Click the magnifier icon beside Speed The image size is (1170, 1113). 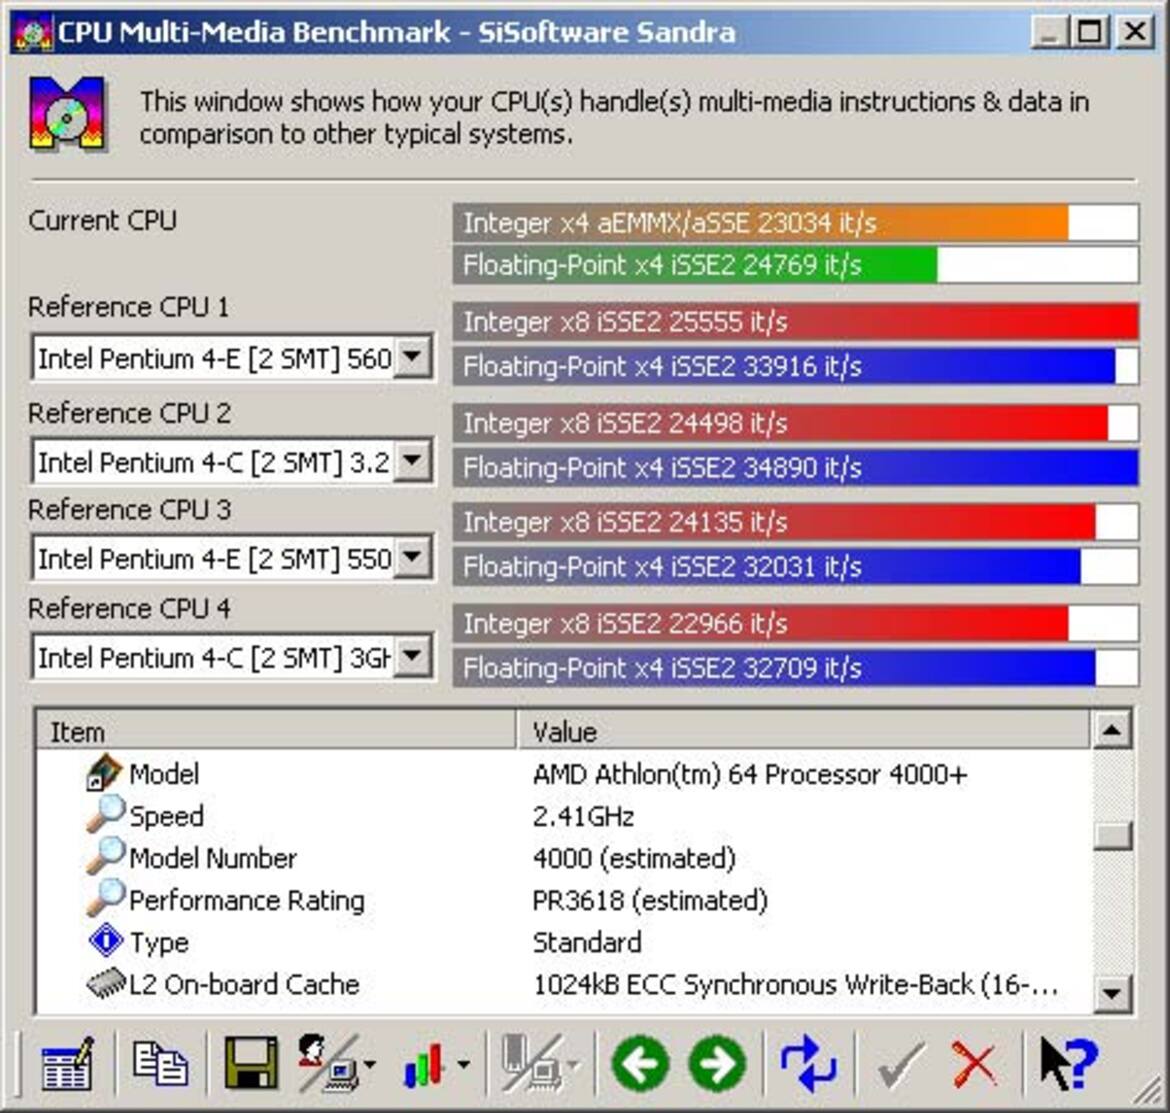[x=104, y=814]
